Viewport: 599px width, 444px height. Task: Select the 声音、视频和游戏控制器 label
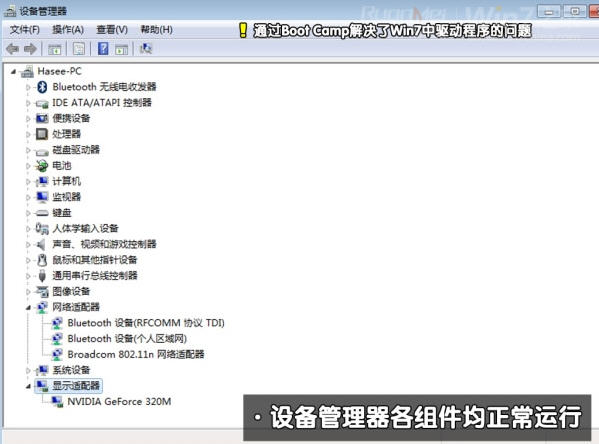104,244
